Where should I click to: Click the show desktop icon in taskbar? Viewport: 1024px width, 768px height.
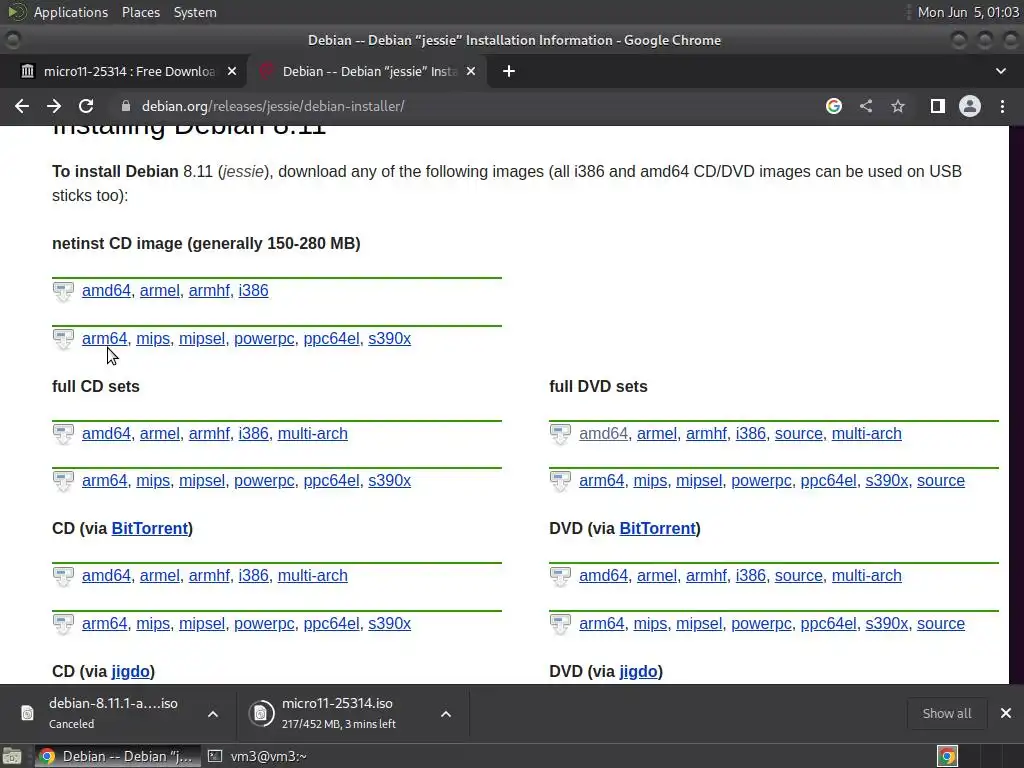[12, 756]
